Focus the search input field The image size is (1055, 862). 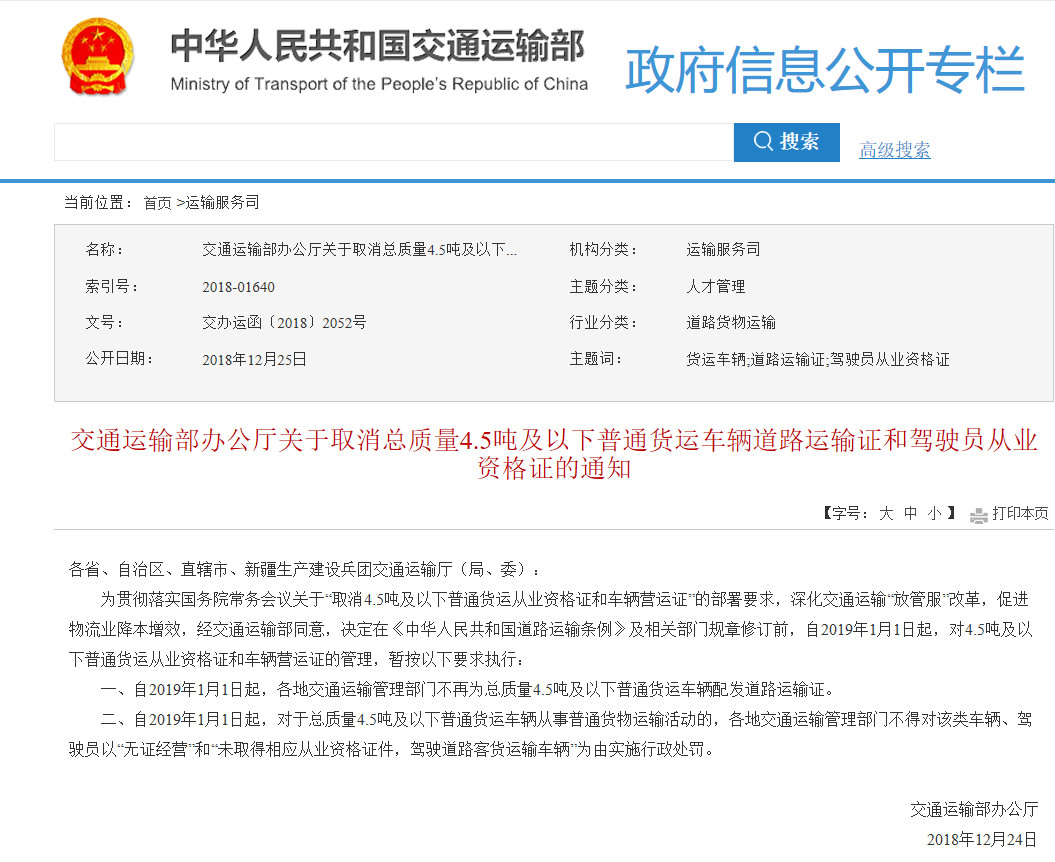coord(394,142)
